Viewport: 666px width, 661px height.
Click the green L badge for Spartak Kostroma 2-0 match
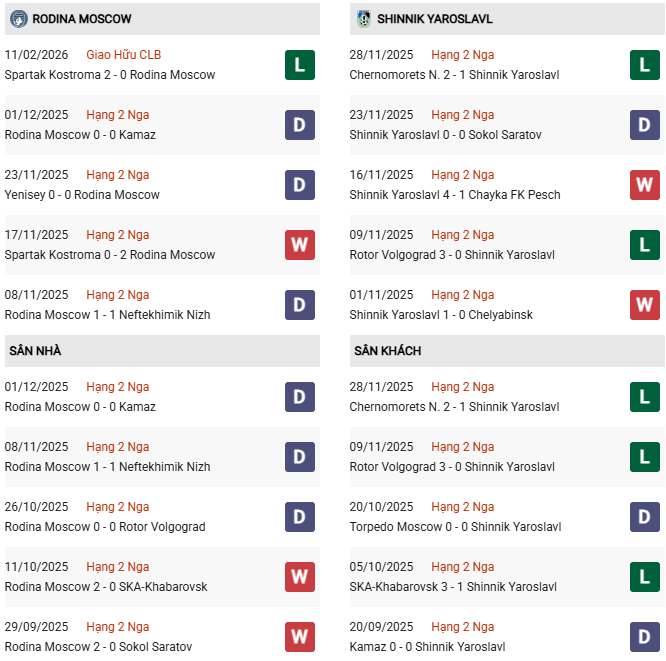[300, 65]
